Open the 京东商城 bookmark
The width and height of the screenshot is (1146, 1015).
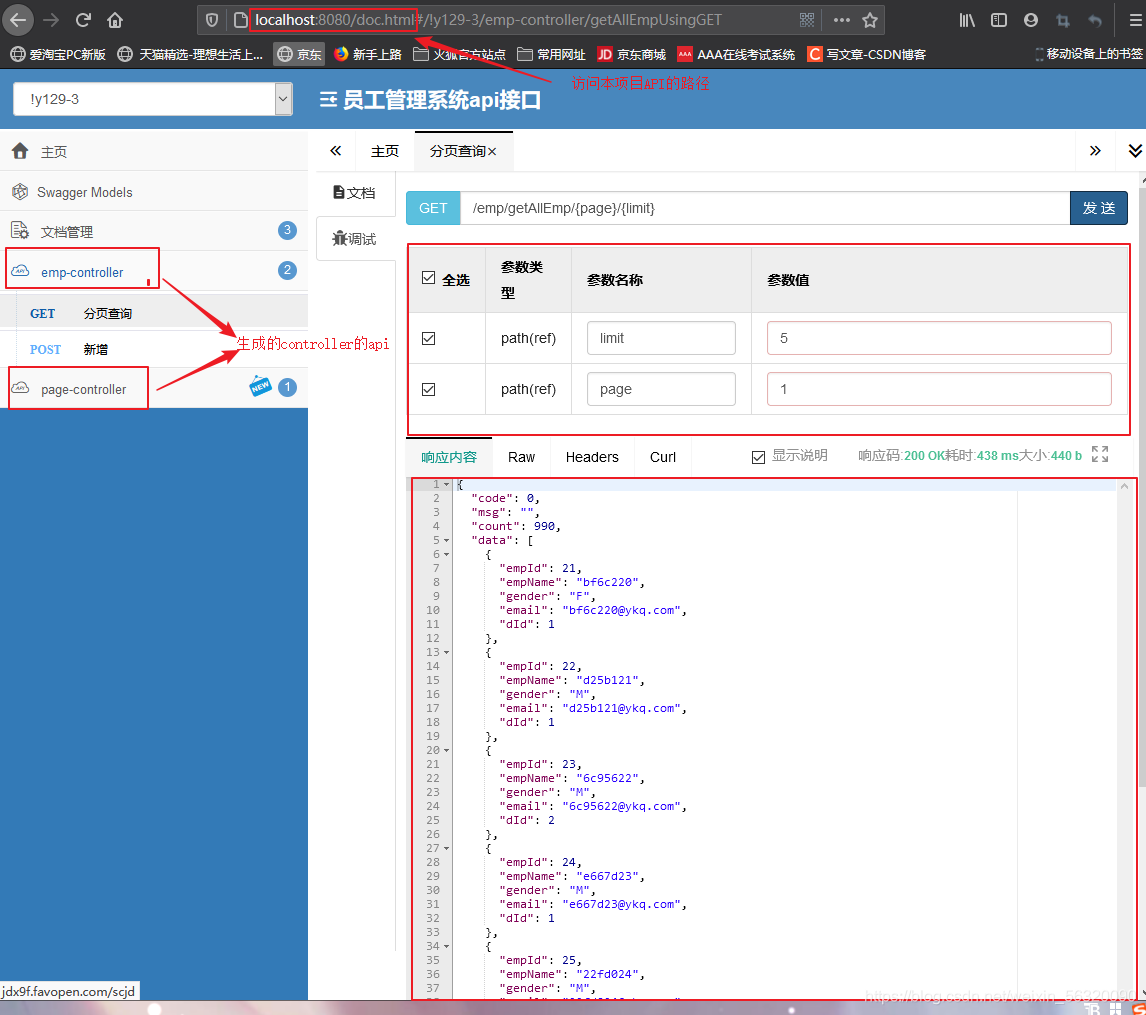tap(631, 54)
